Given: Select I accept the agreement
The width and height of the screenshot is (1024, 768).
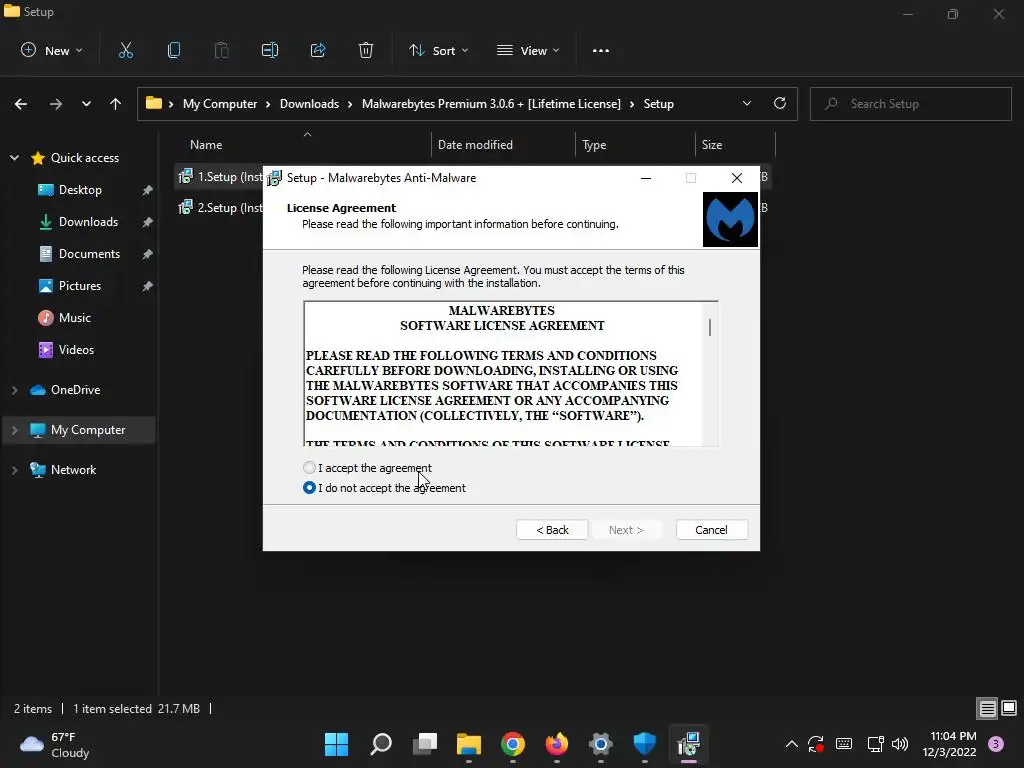Looking at the screenshot, I should pyautogui.click(x=367, y=468).
